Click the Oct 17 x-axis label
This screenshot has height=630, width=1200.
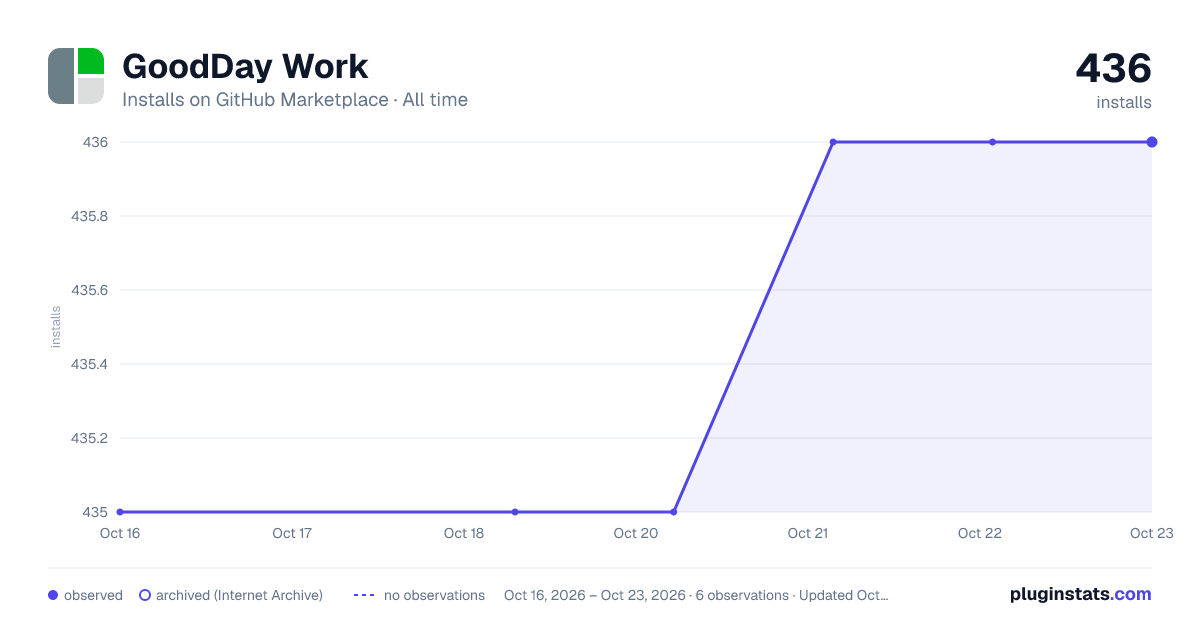pyautogui.click(x=292, y=533)
